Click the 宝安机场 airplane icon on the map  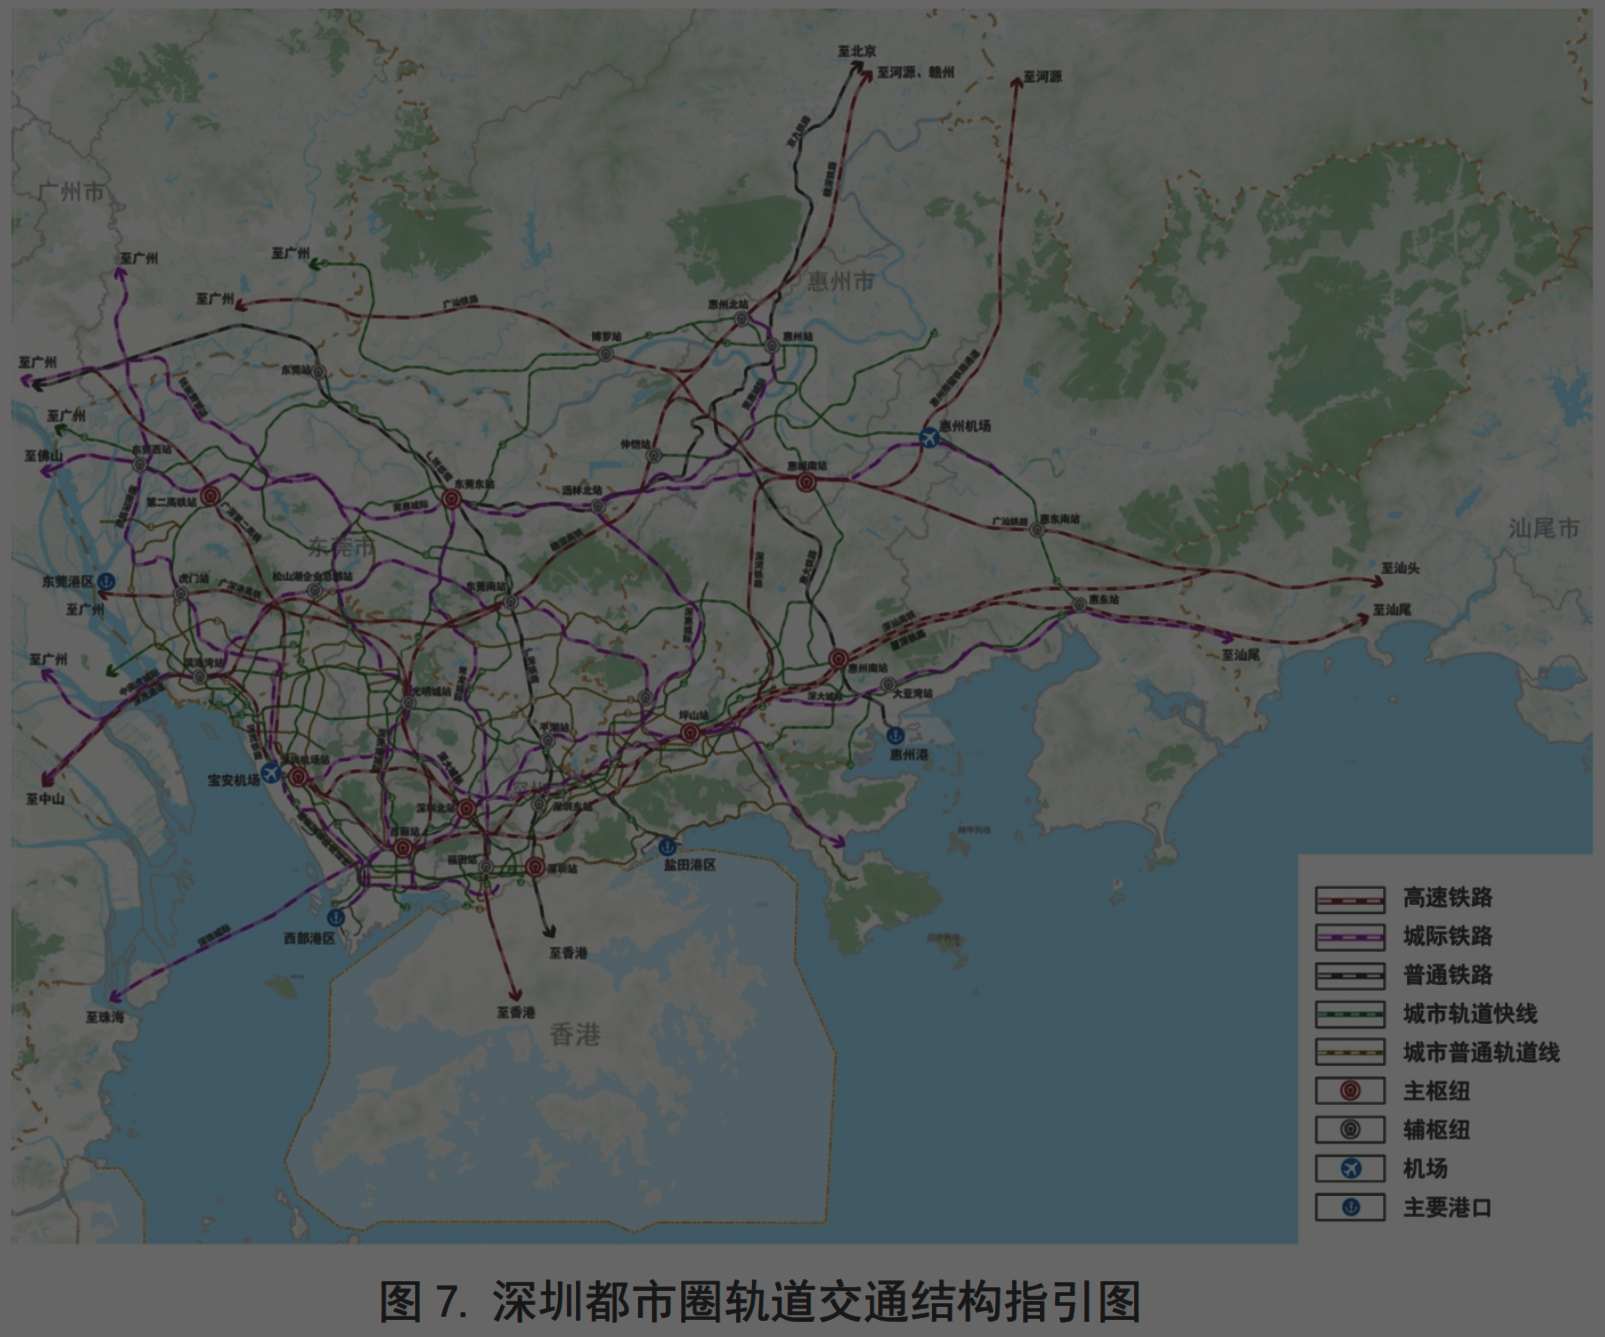pyautogui.click(x=270, y=771)
